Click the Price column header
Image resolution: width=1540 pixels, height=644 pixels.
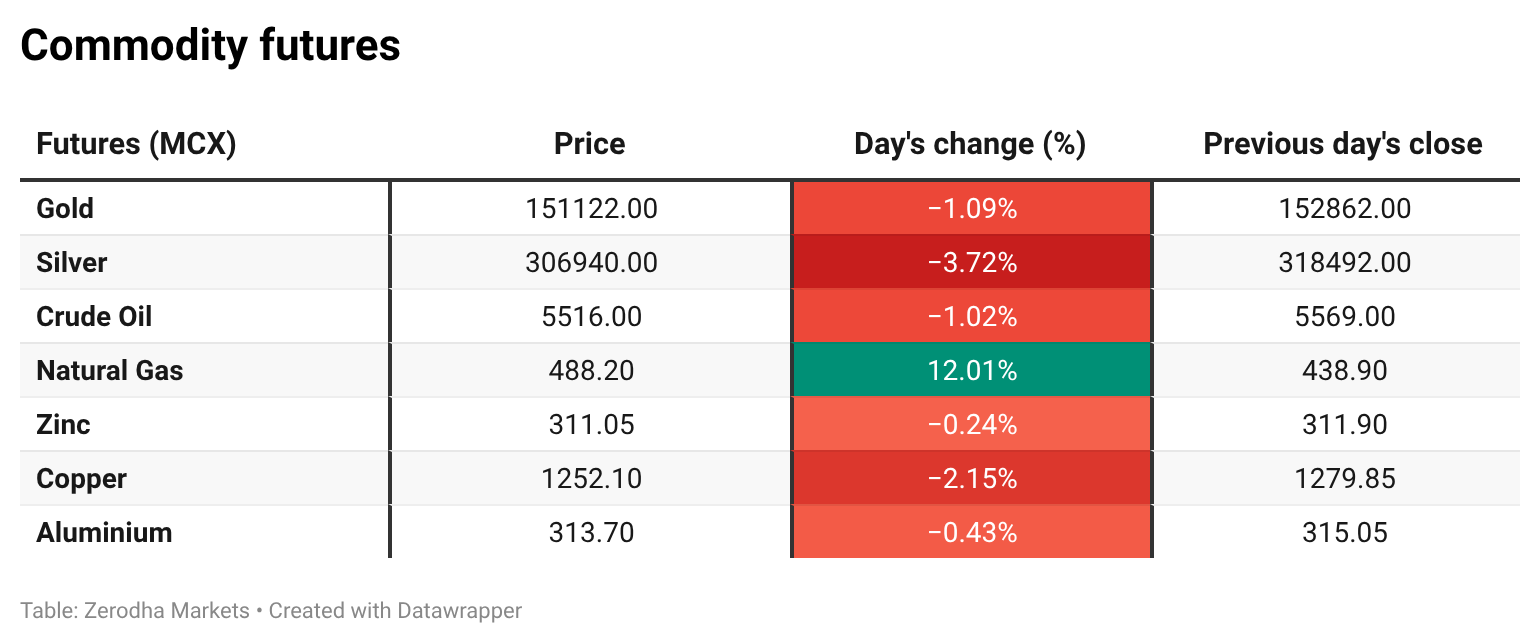coord(589,144)
